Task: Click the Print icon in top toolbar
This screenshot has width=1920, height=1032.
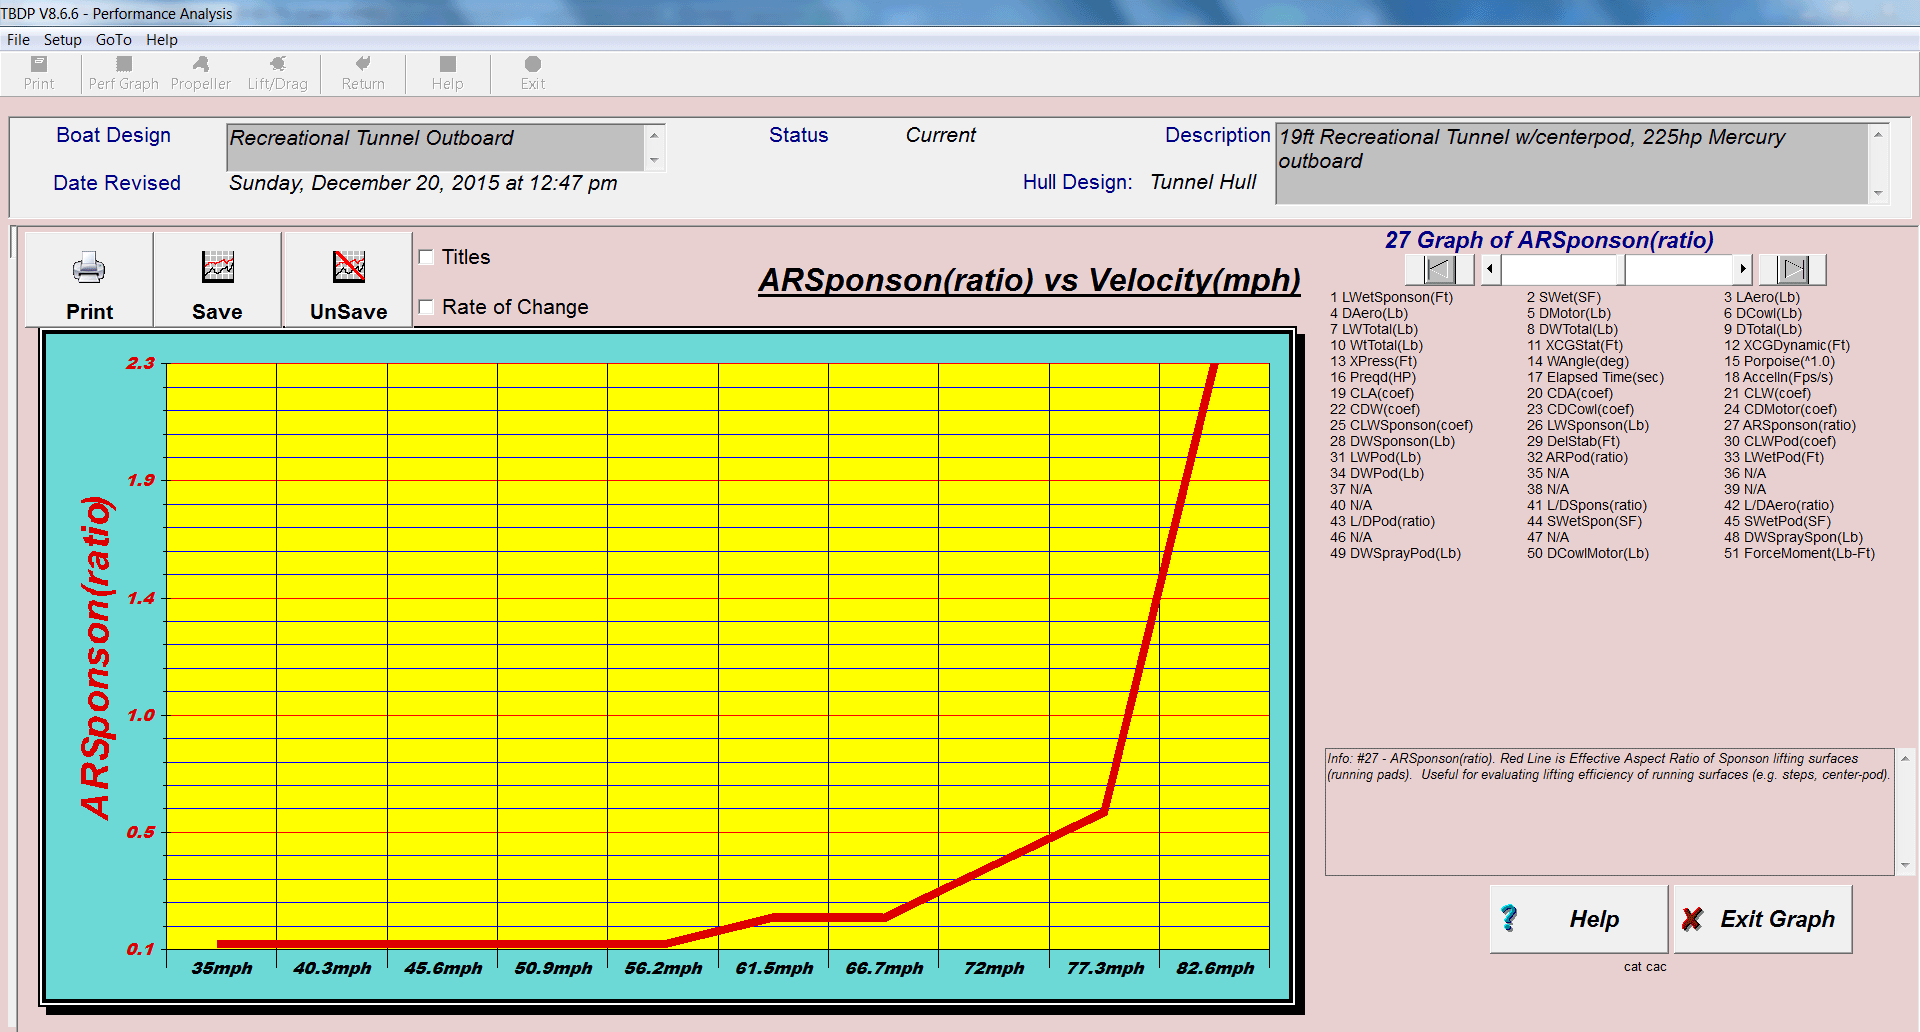Action: 39,73
